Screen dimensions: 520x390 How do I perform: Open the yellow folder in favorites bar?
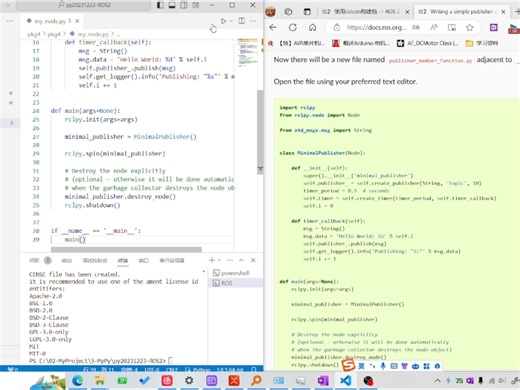coord(482,43)
